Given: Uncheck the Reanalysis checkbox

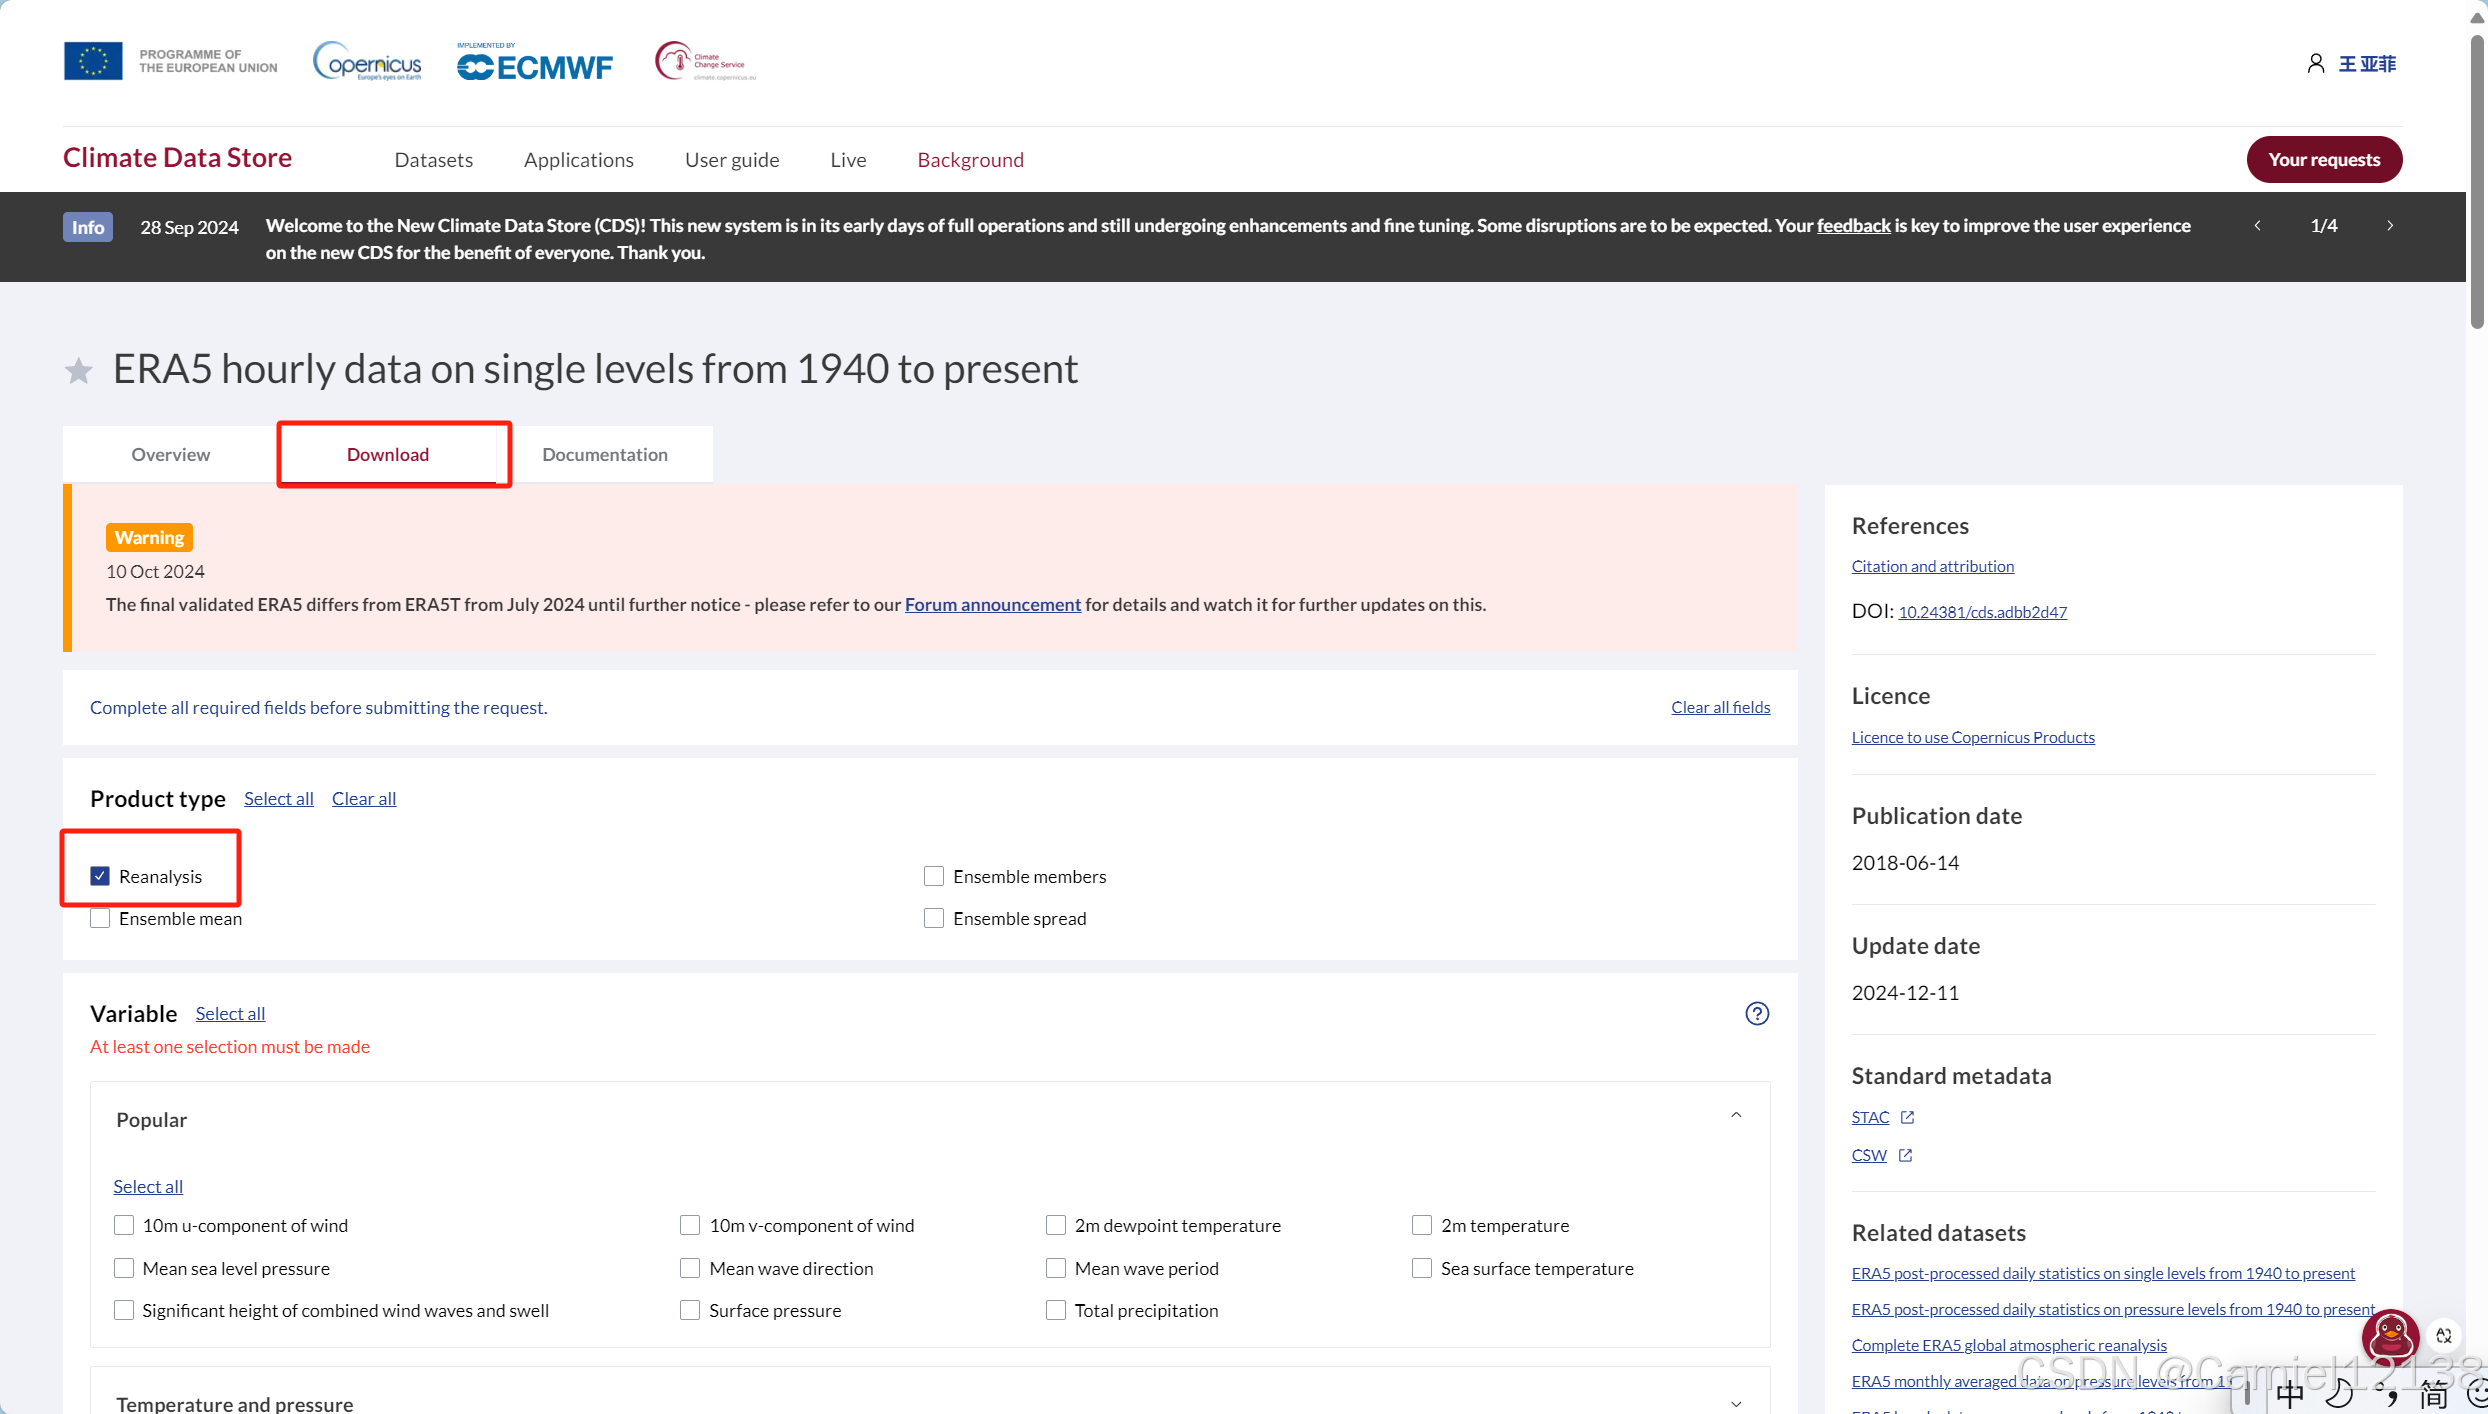Looking at the screenshot, I should coord(100,876).
